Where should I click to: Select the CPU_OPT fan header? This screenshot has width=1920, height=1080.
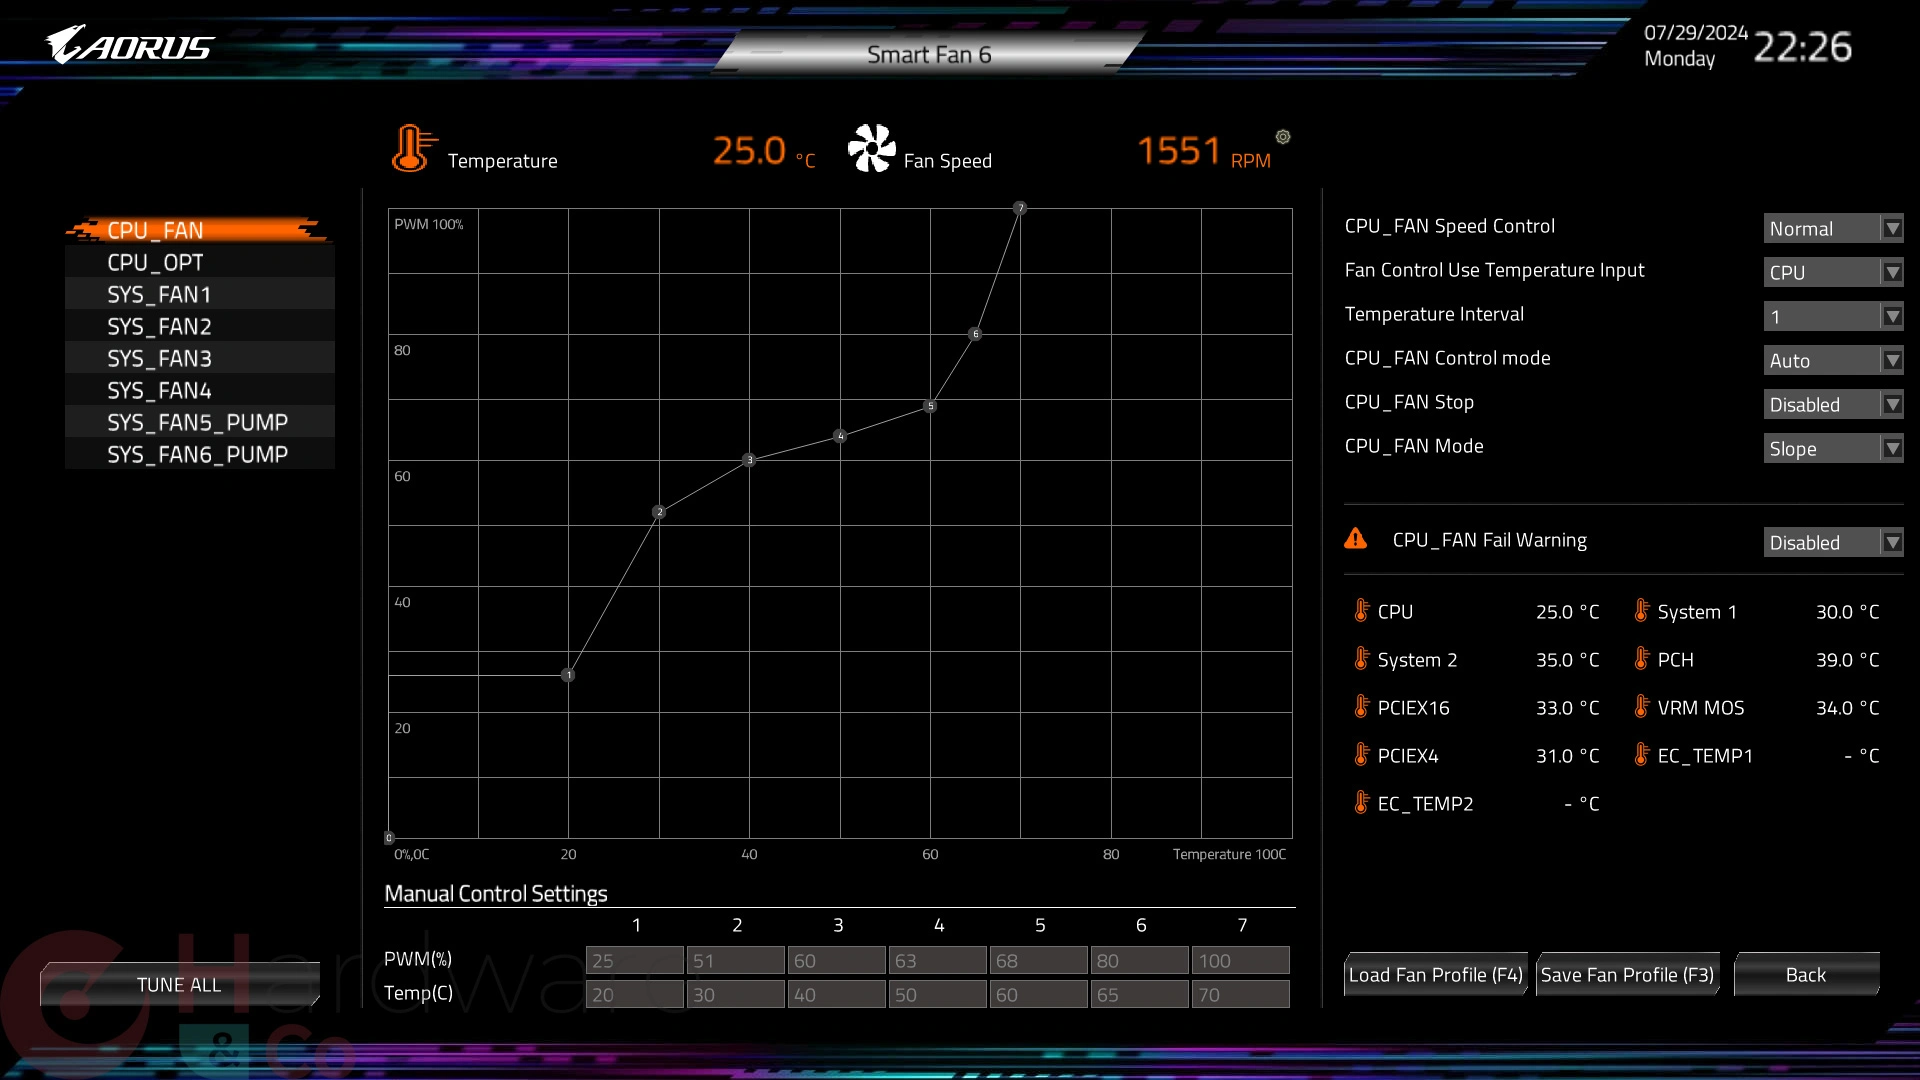coord(154,261)
